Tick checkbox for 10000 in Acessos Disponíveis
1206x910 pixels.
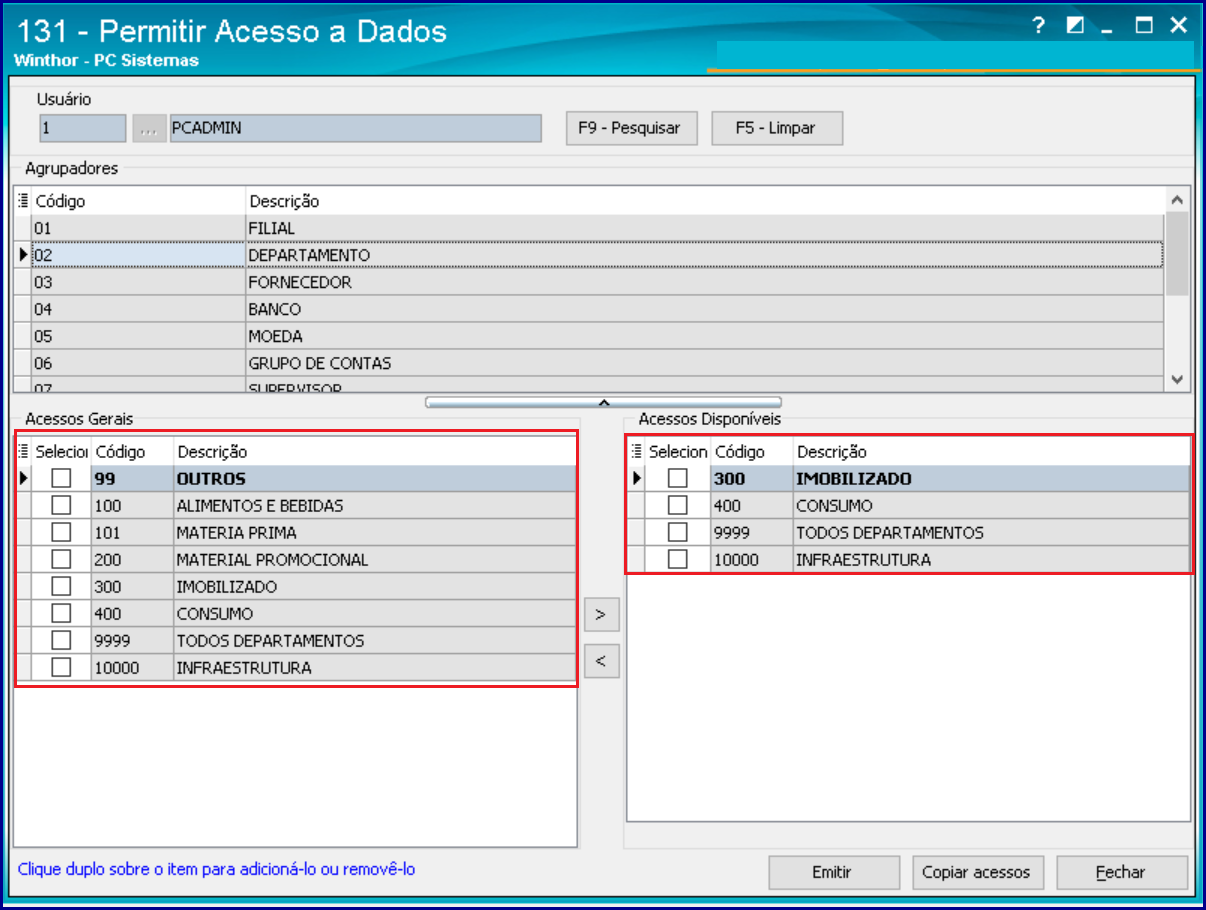[x=678, y=559]
